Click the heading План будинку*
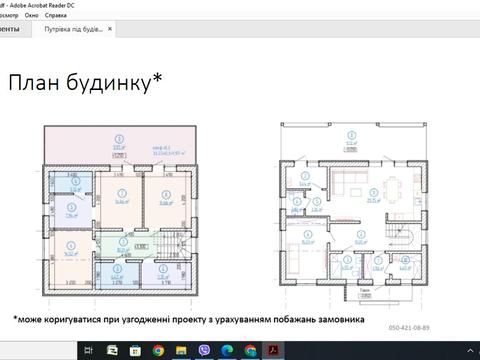The height and width of the screenshot is (360, 480). click(85, 82)
